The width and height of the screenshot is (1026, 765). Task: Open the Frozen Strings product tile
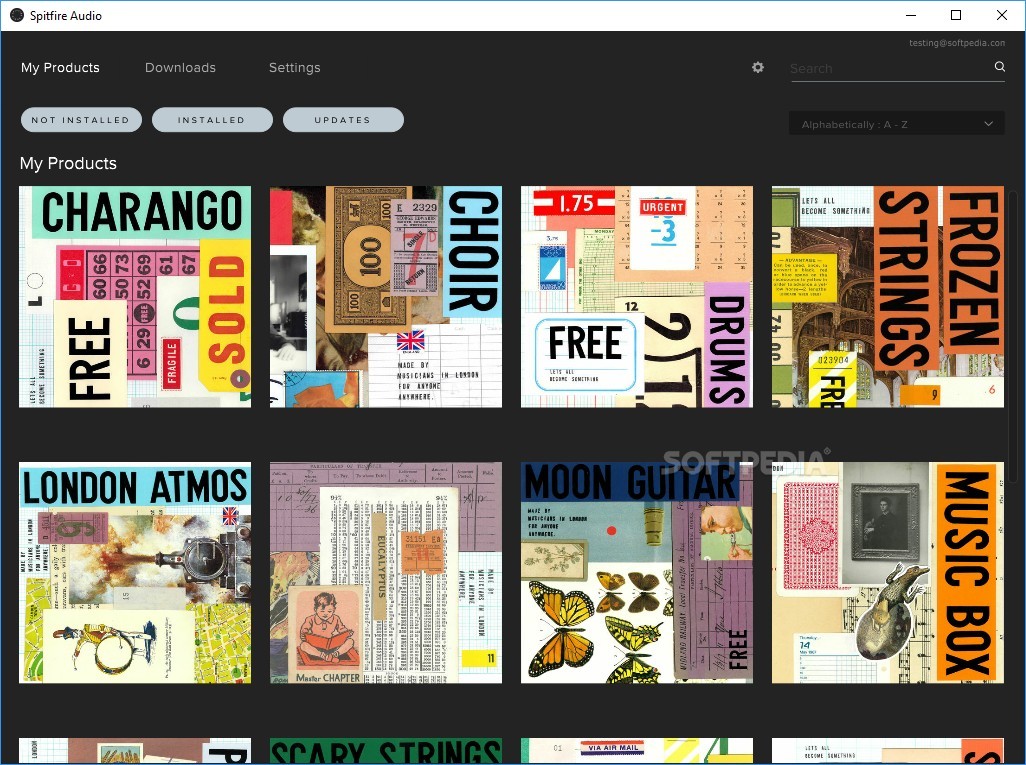pos(888,296)
